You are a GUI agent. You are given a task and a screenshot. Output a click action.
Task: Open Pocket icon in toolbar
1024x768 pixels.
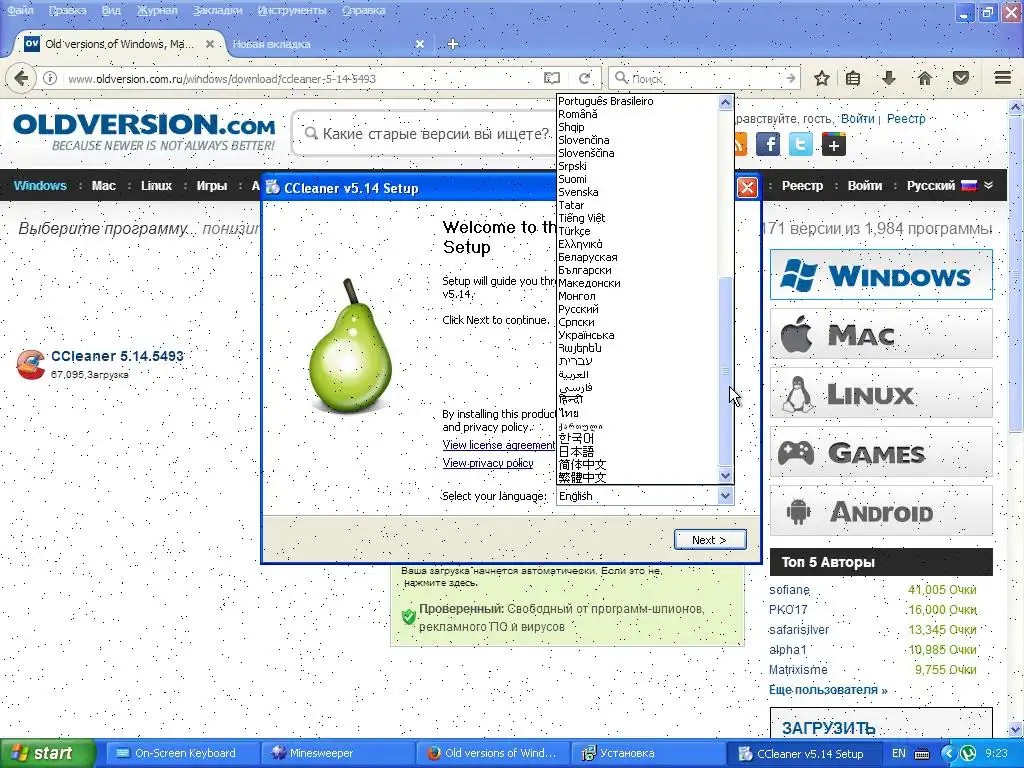[x=961, y=78]
